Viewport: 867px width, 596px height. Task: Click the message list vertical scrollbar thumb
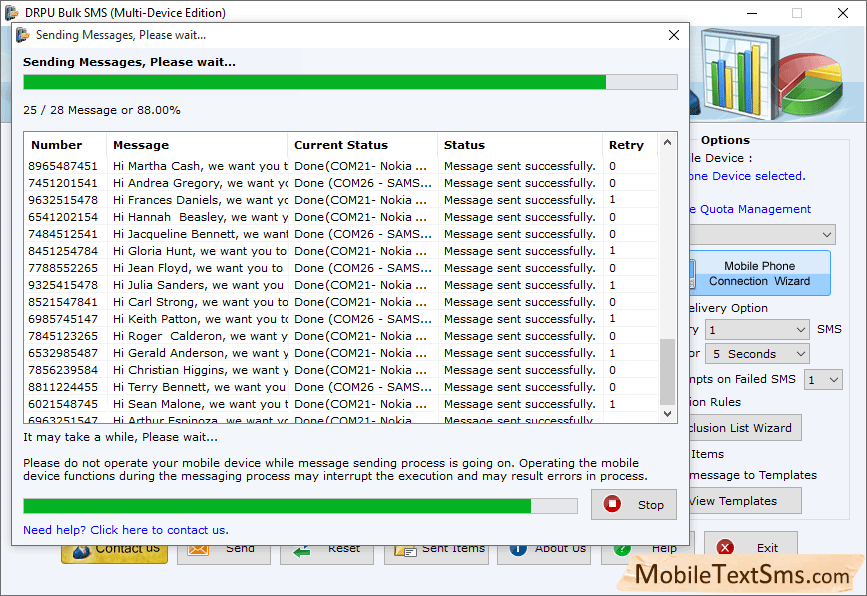point(667,372)
